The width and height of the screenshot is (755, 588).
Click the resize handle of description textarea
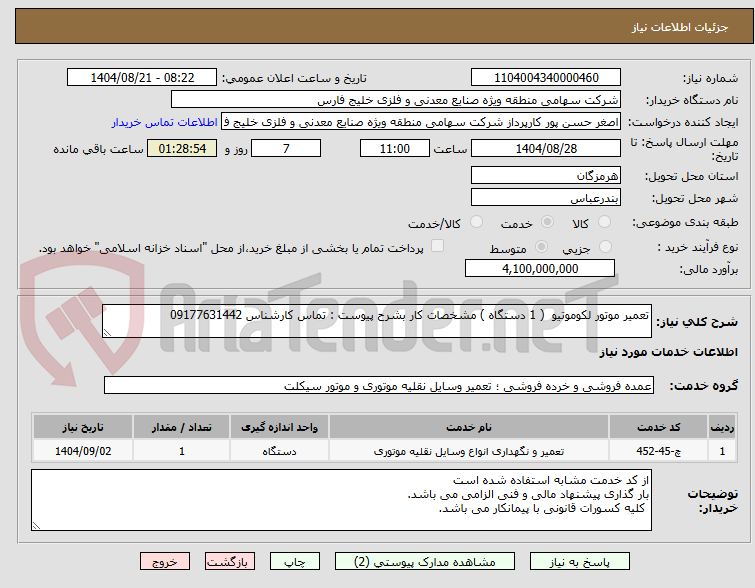point(107,332)
